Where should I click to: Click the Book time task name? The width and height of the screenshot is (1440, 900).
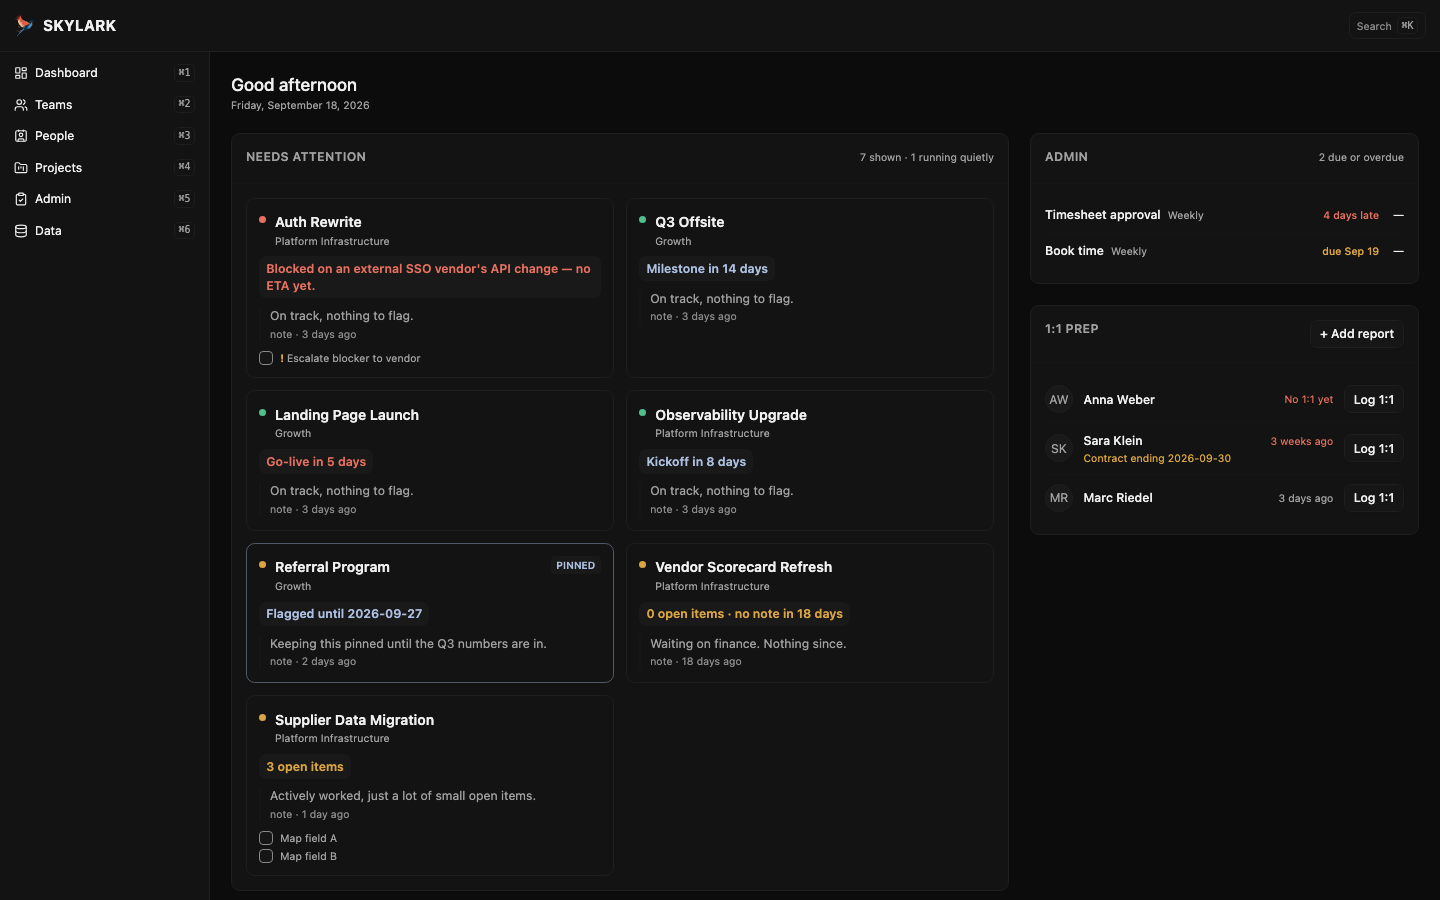[1074, 251]
